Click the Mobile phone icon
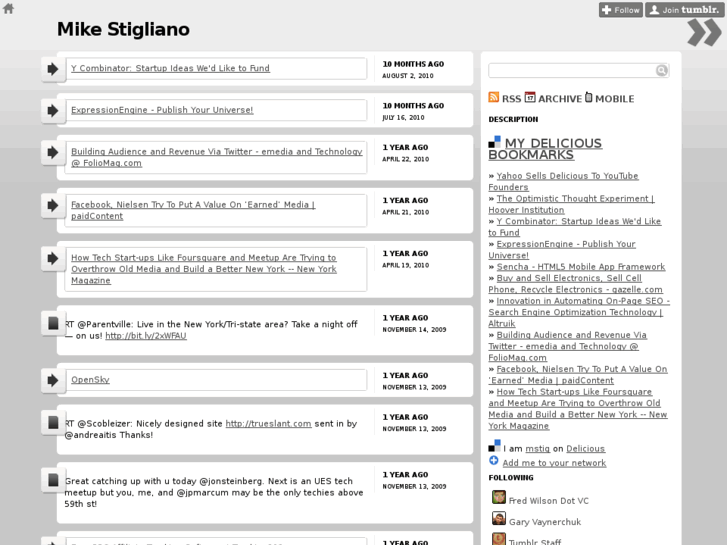Viewport: 727px width, 545px height. pyautogui.click(x=588, y=97)
